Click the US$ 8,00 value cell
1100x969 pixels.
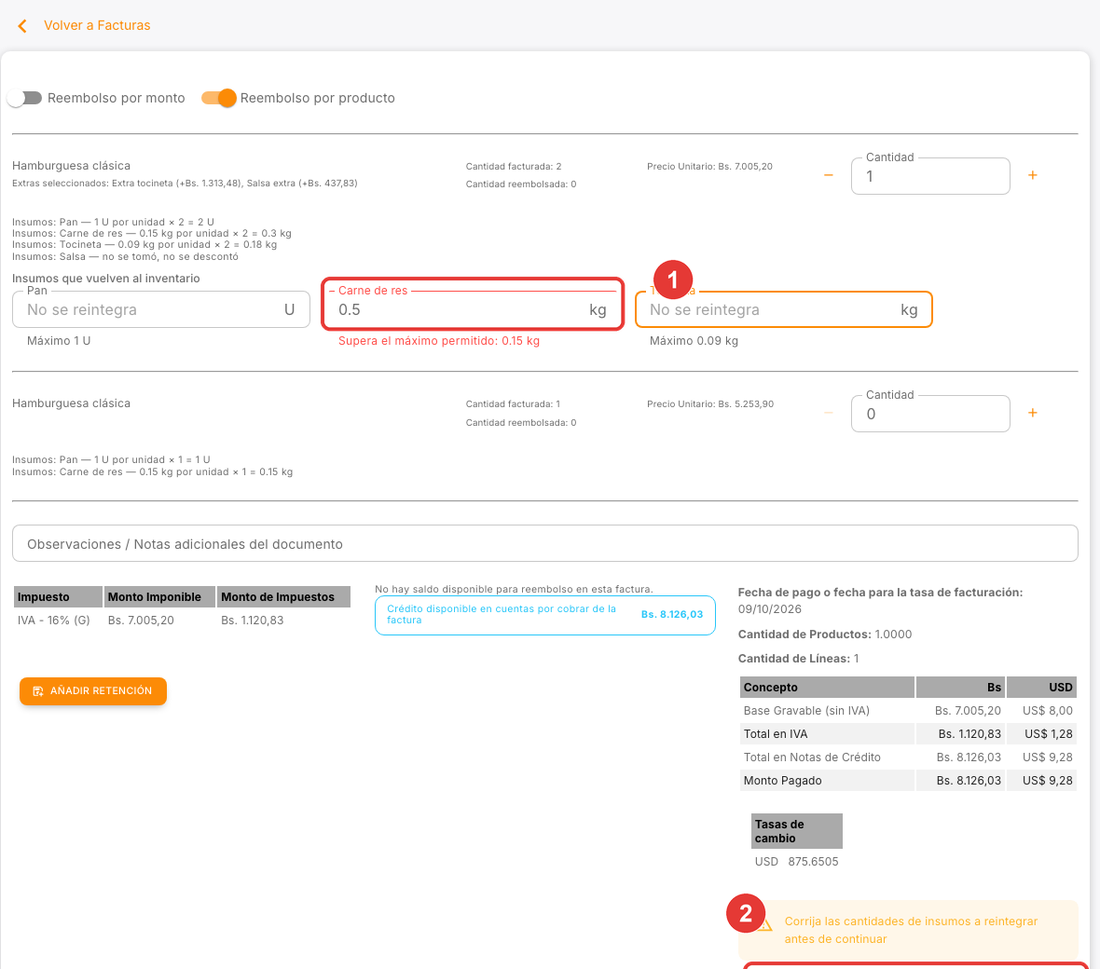[1047, 711]
